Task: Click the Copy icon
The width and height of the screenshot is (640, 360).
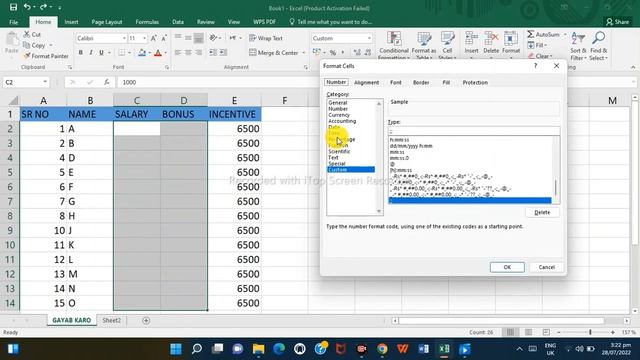Action: (x=27, y=45)
